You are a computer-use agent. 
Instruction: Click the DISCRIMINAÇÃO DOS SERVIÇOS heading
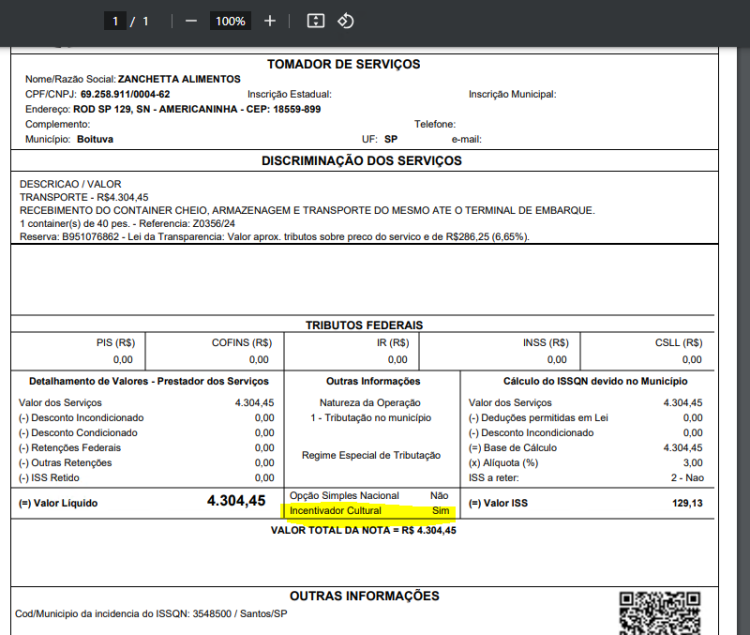coord(362,161)
